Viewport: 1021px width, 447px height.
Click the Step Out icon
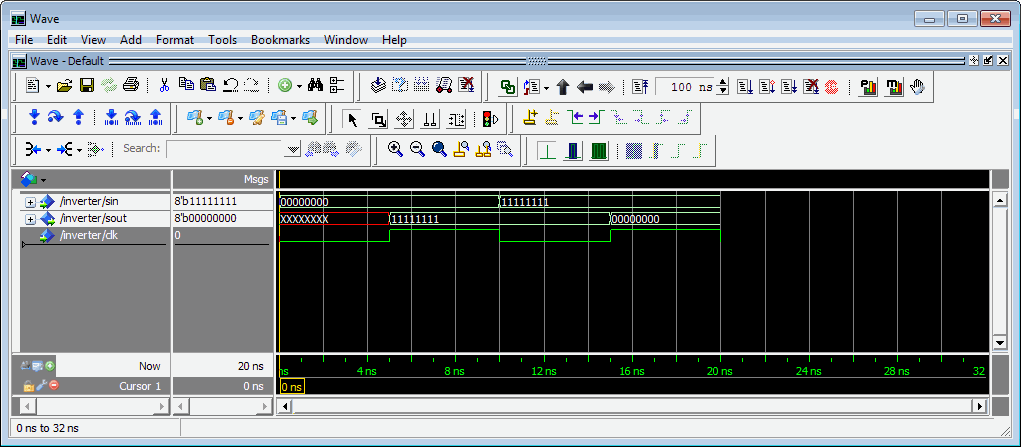click(x=78, y=117)
